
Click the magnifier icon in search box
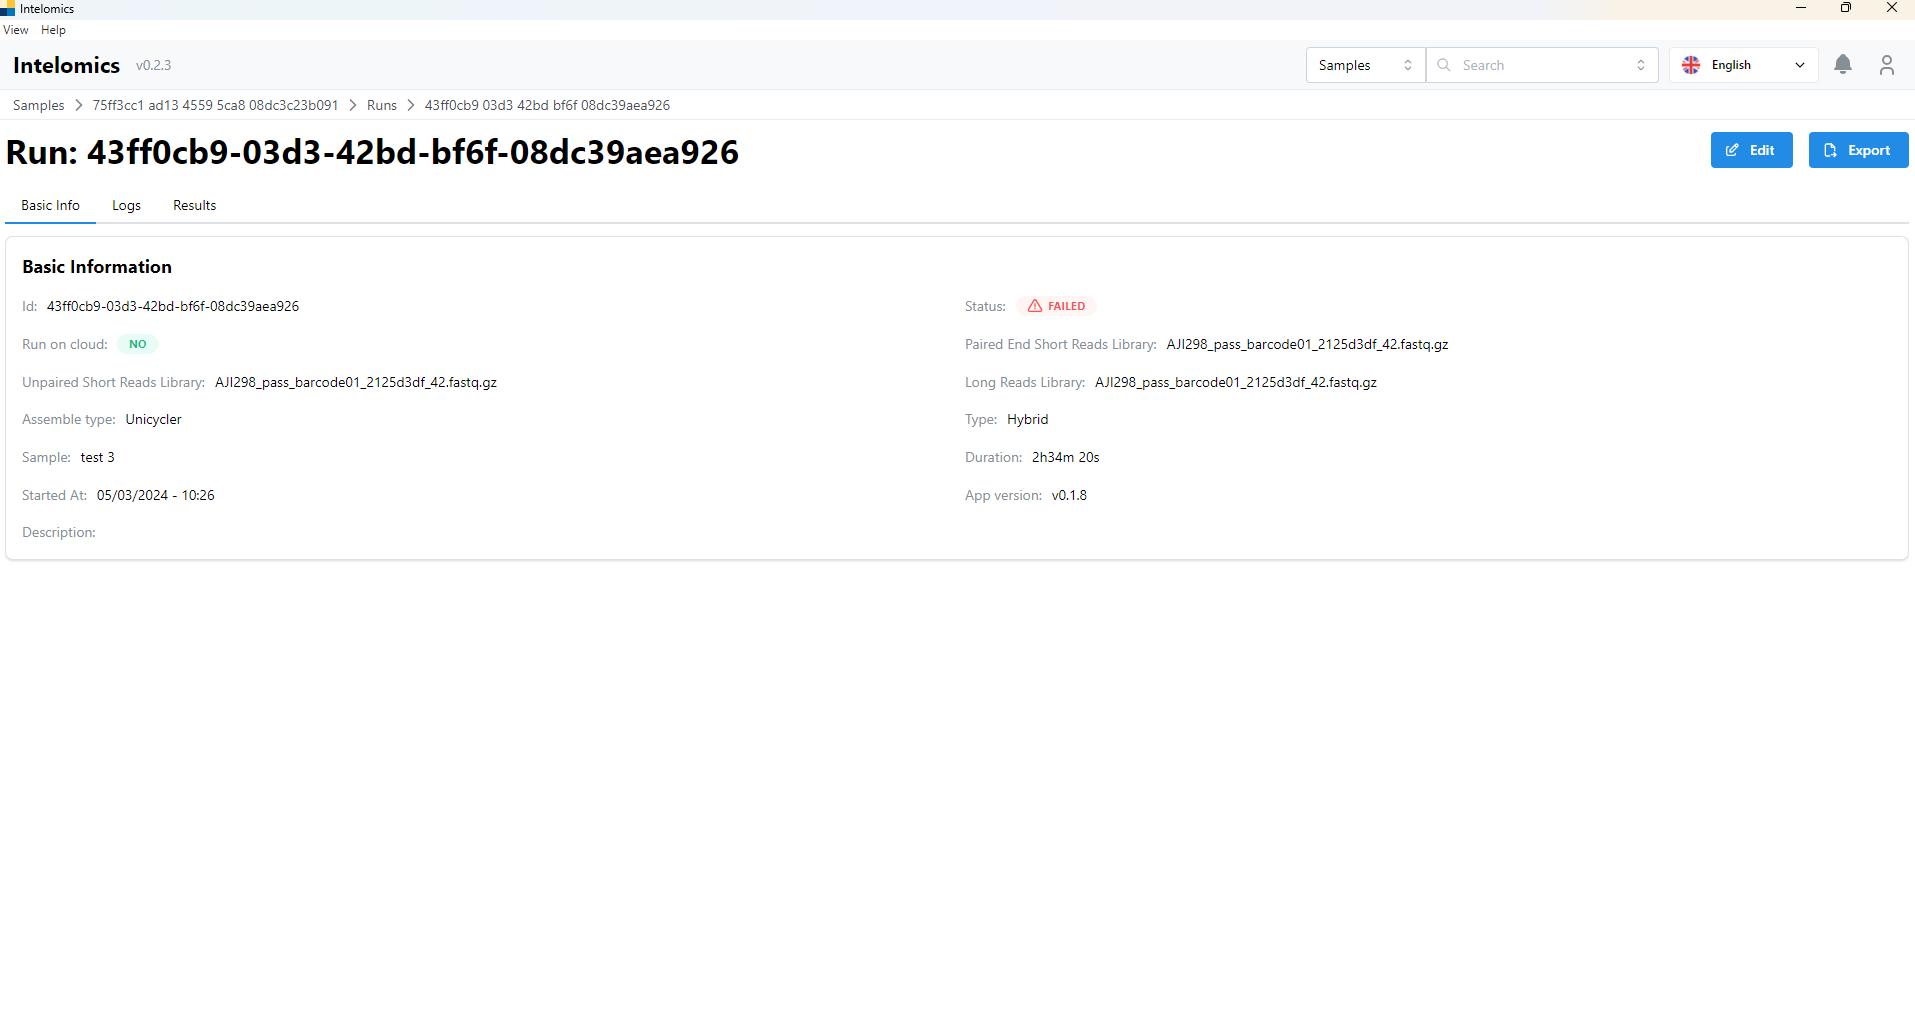(x=1444, y=65)
